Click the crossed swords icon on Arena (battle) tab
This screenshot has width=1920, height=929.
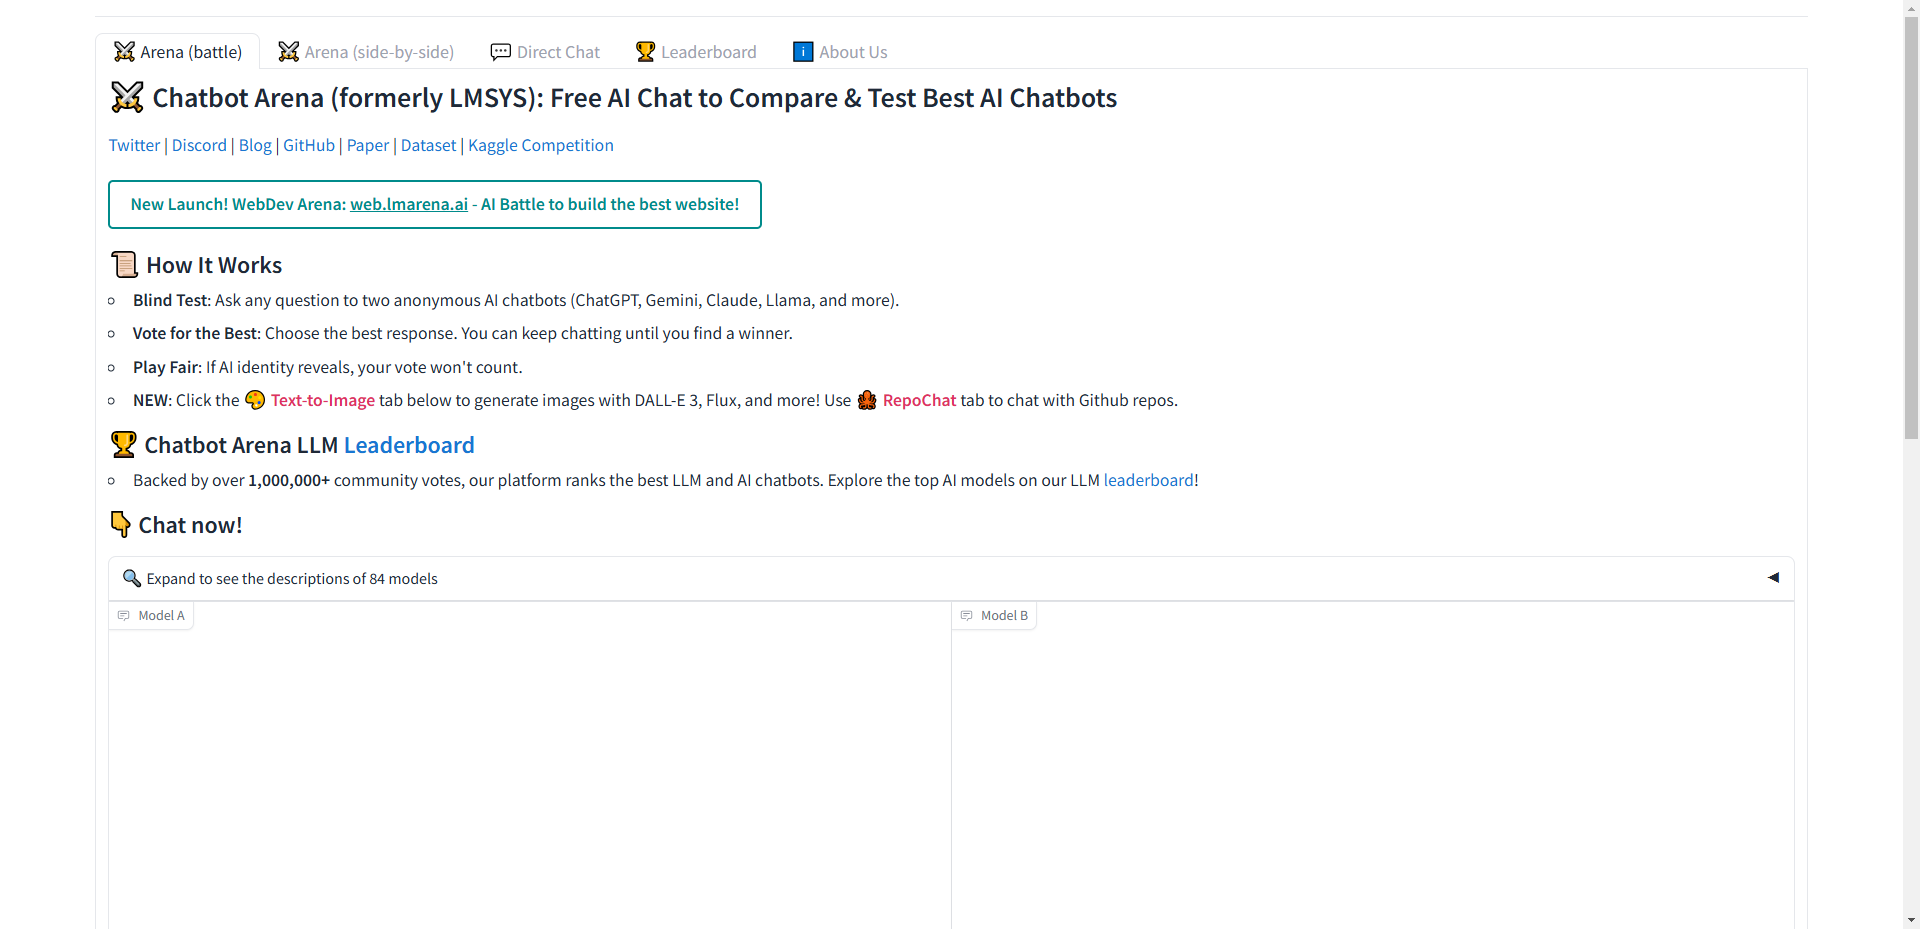(x=124, y=51)
